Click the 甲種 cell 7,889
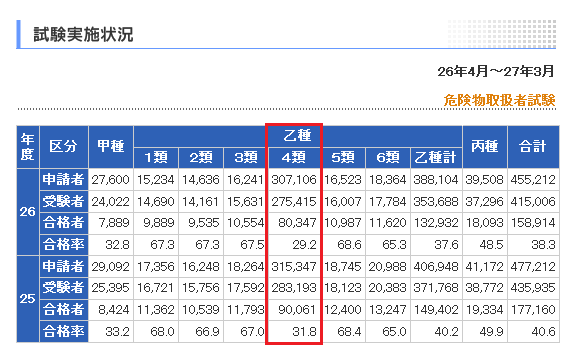 pyautogui.click(x=111, y=223)
